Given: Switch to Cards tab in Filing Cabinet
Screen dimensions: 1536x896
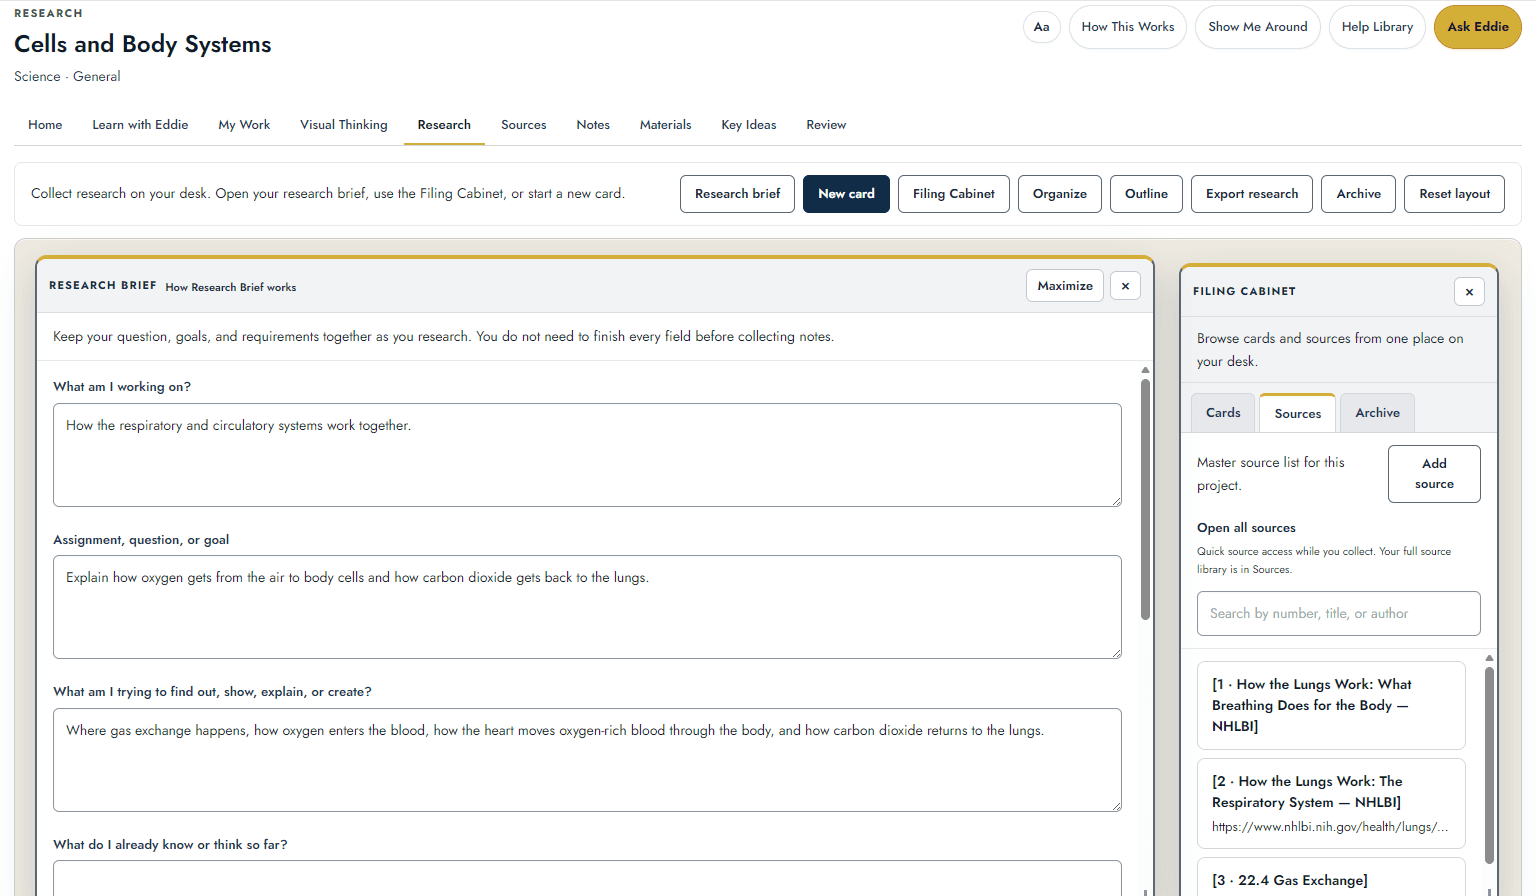Looking at the screenshot, I should tap(1223, 413).
